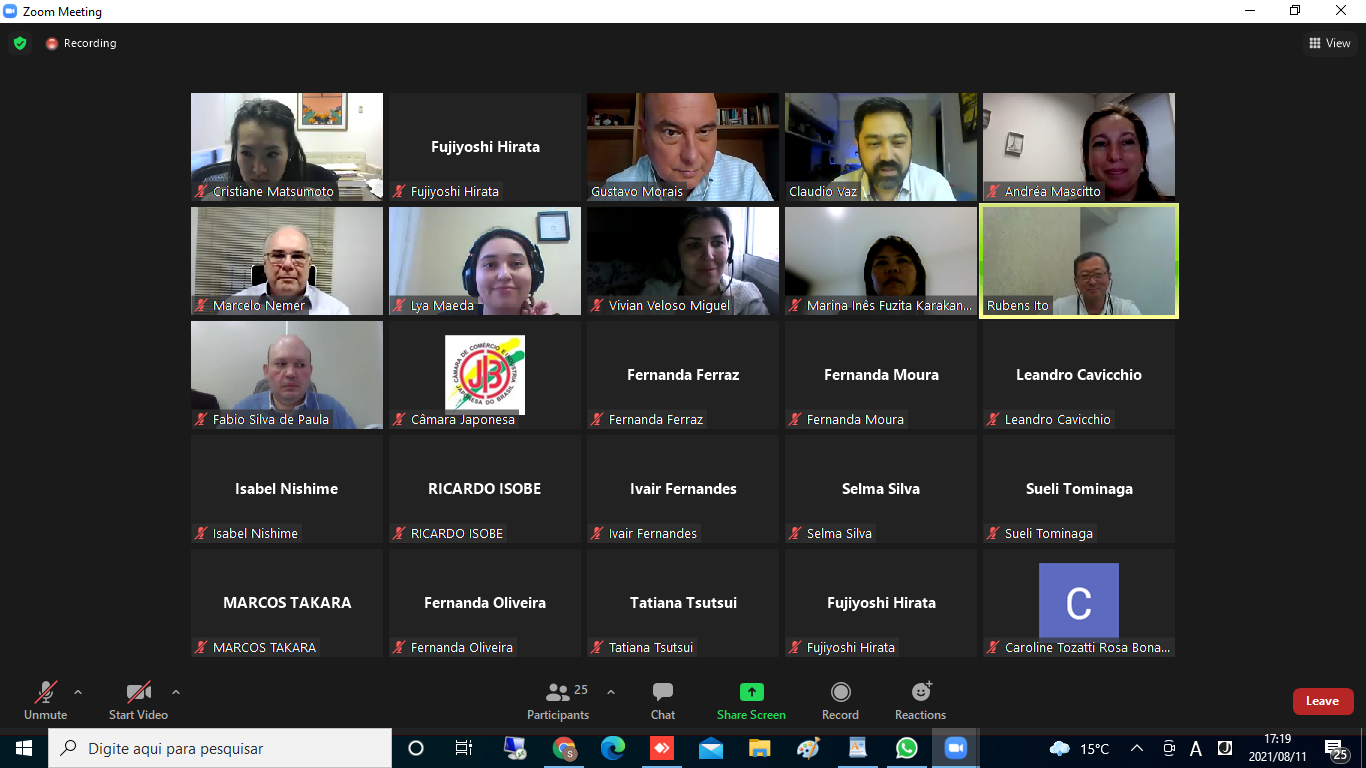Open the Participants list

point(558,693)
